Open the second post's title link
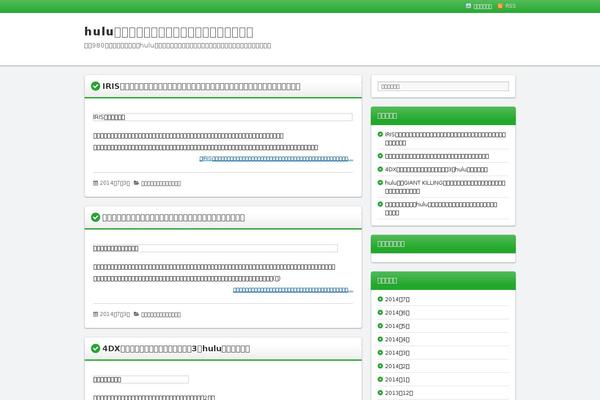Image resolution: width=600 pixels, height=400 pixels. click(174, 218)
